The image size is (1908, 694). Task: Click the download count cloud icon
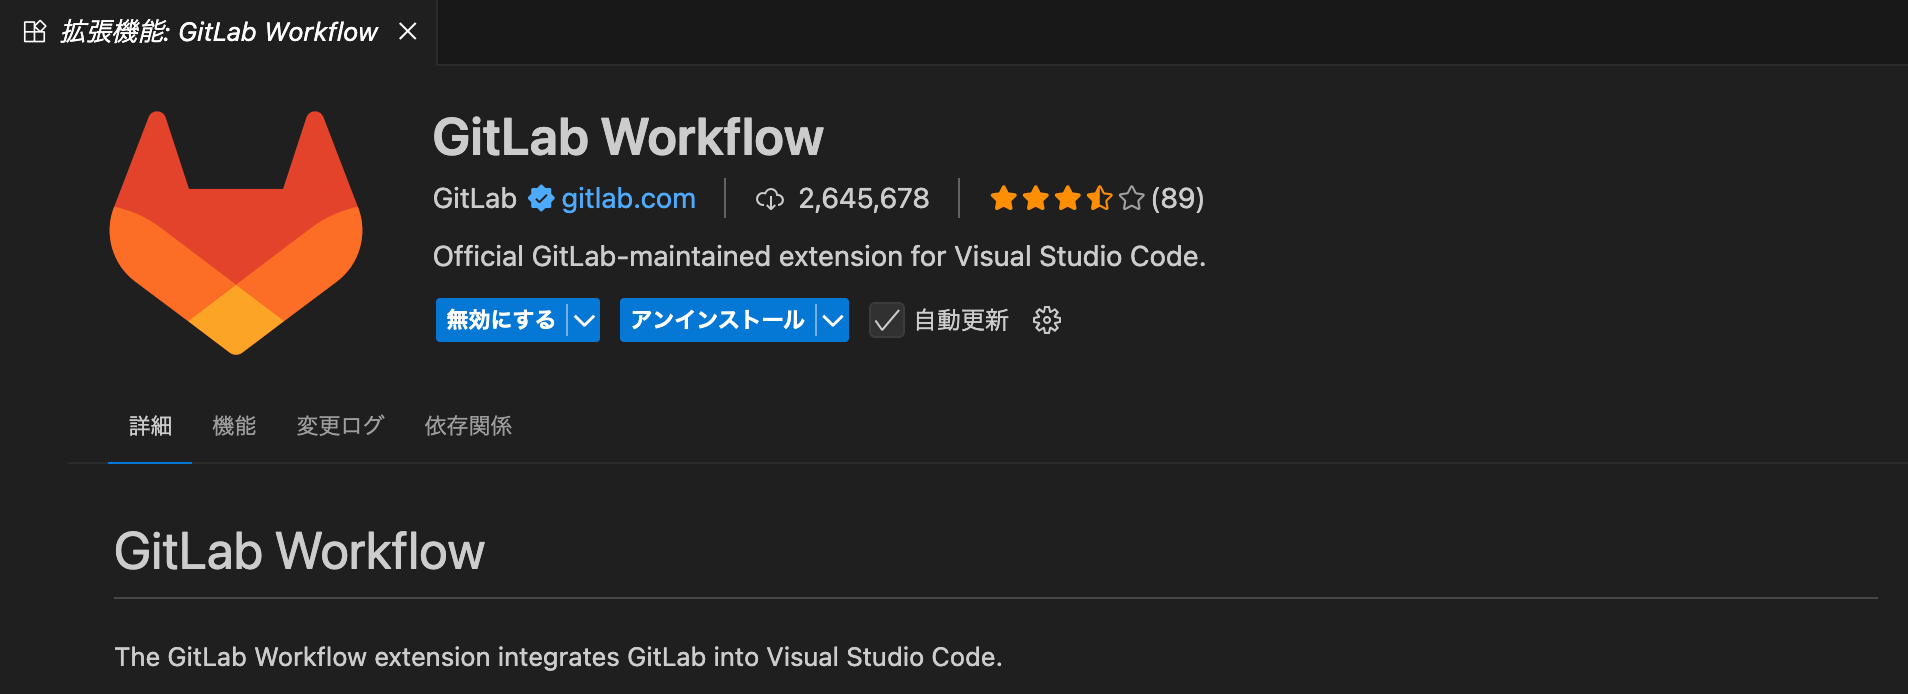coord(769,199)
